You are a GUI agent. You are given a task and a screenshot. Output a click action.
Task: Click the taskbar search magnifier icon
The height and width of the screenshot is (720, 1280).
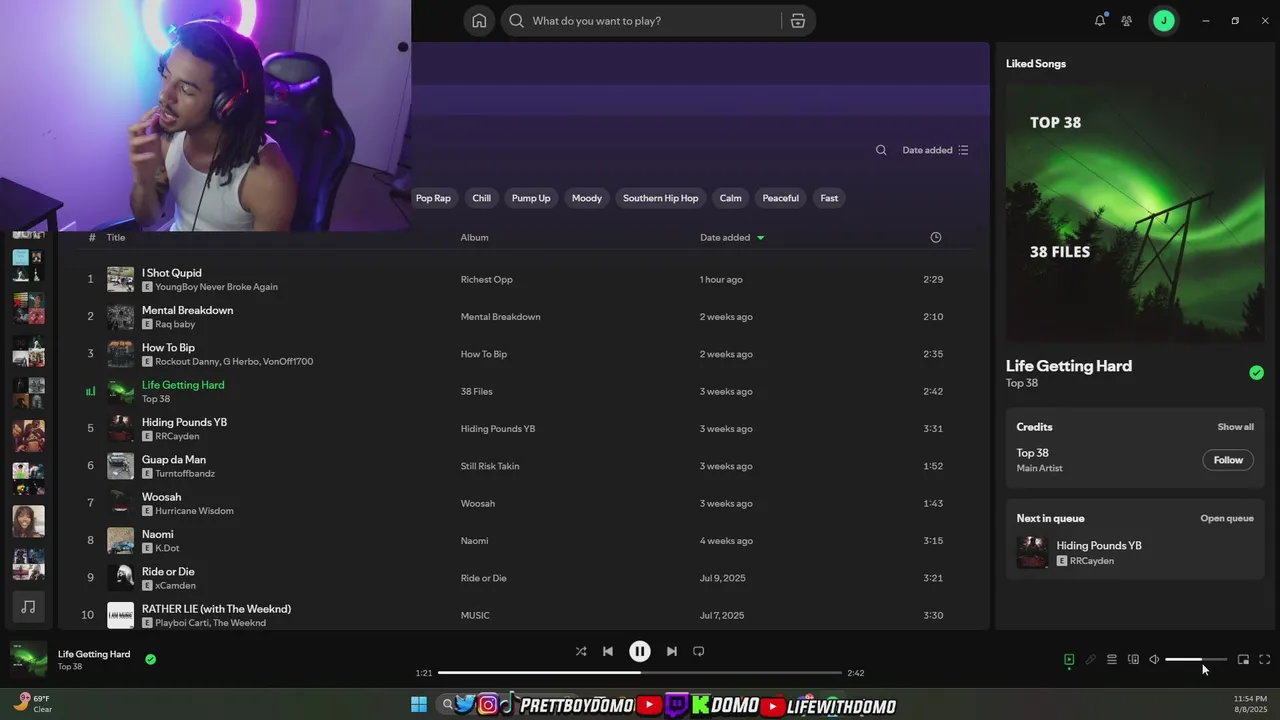coord(448,705)
